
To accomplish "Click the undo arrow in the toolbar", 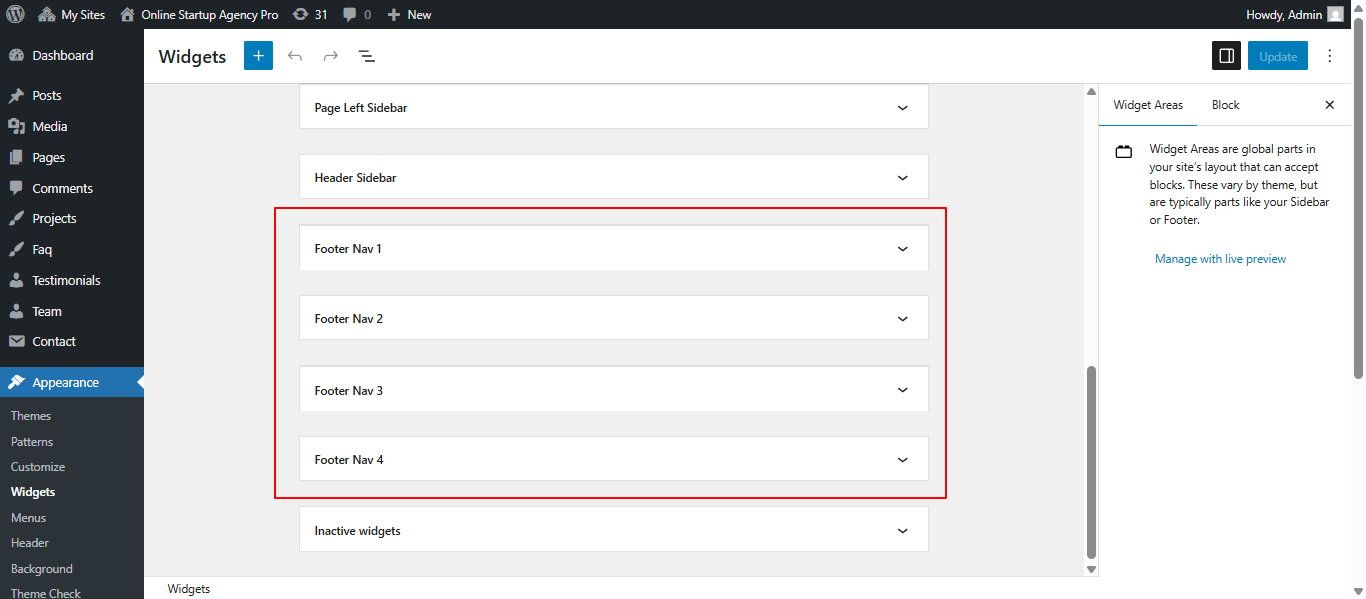I will click(295, 56).
